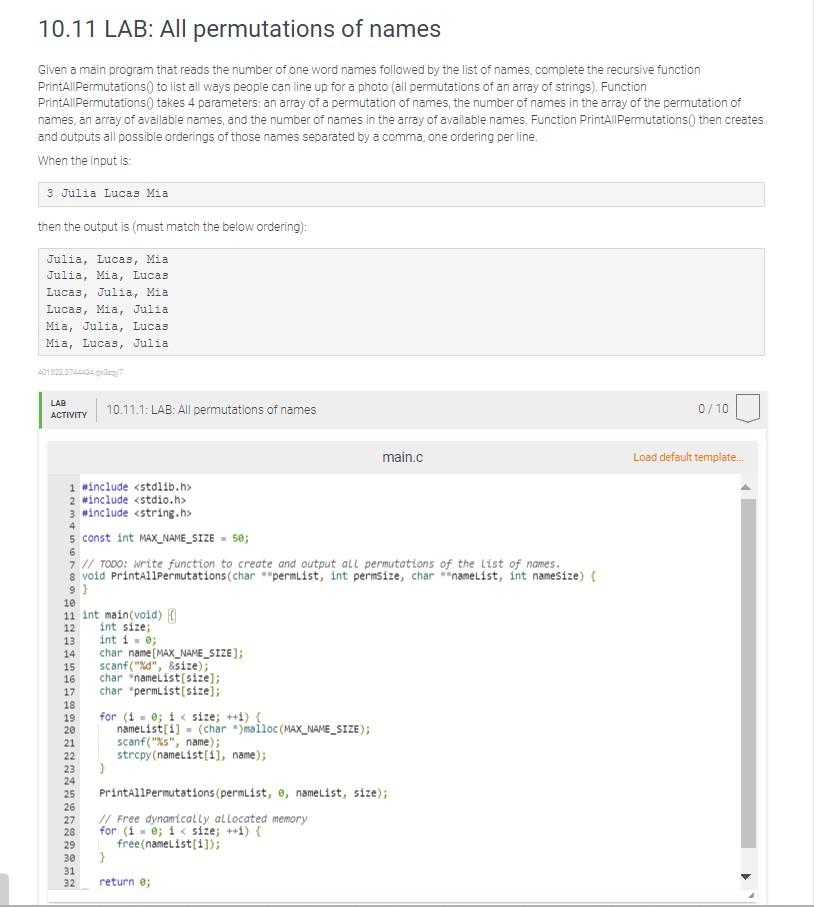Click output line 'Lucas, Julia, Mia'
The image size is (814, 907).
[108, 292]
